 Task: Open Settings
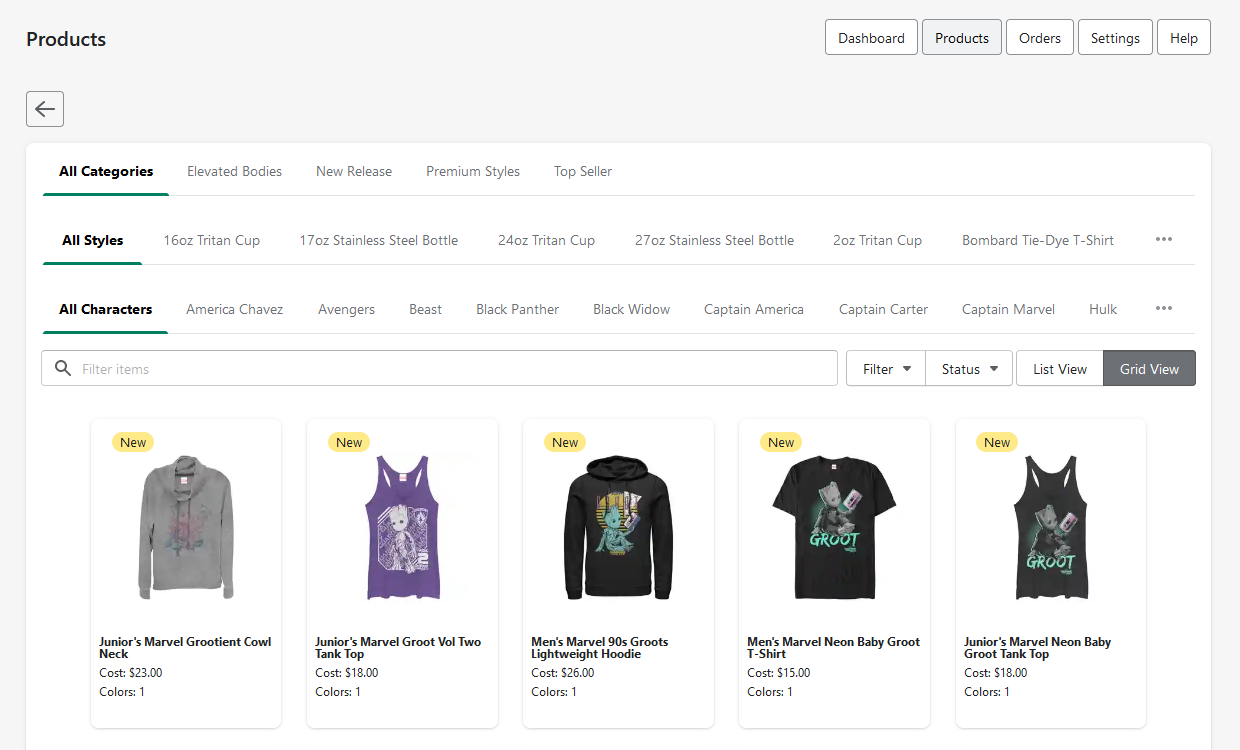click(1115, 38)
